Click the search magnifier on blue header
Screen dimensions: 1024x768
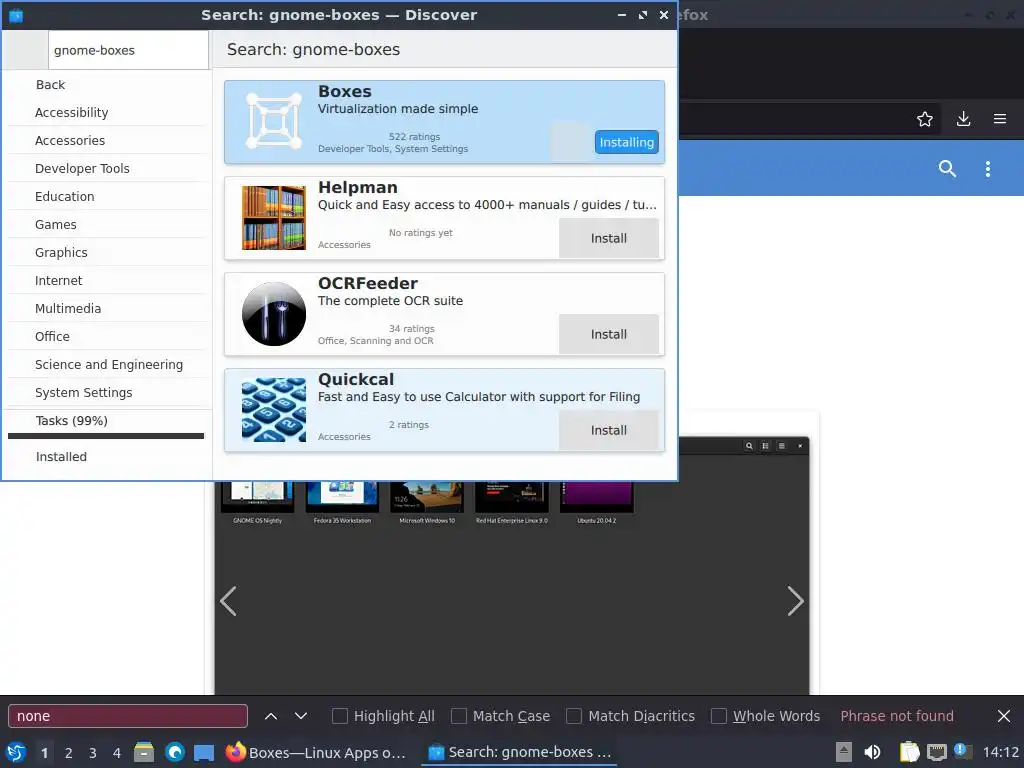(x=947, y=168)
